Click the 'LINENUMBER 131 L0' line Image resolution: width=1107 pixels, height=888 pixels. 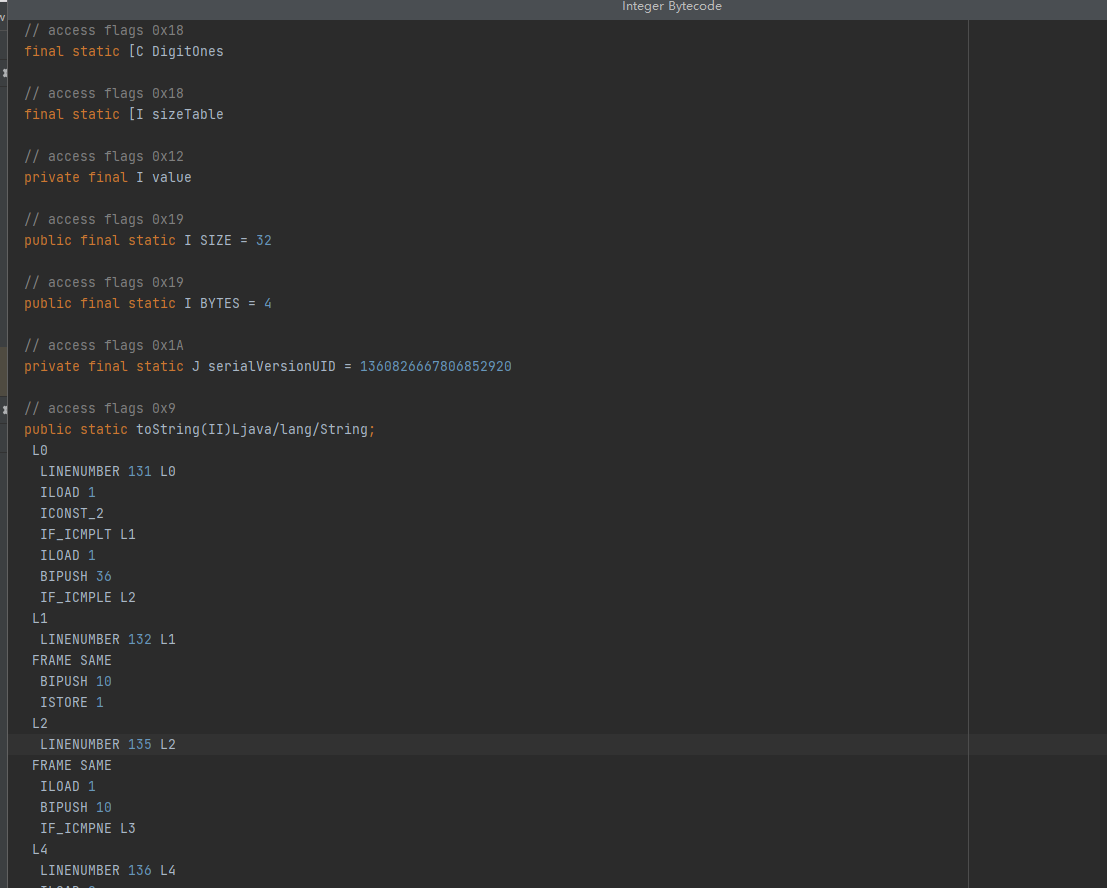(108, 472)
